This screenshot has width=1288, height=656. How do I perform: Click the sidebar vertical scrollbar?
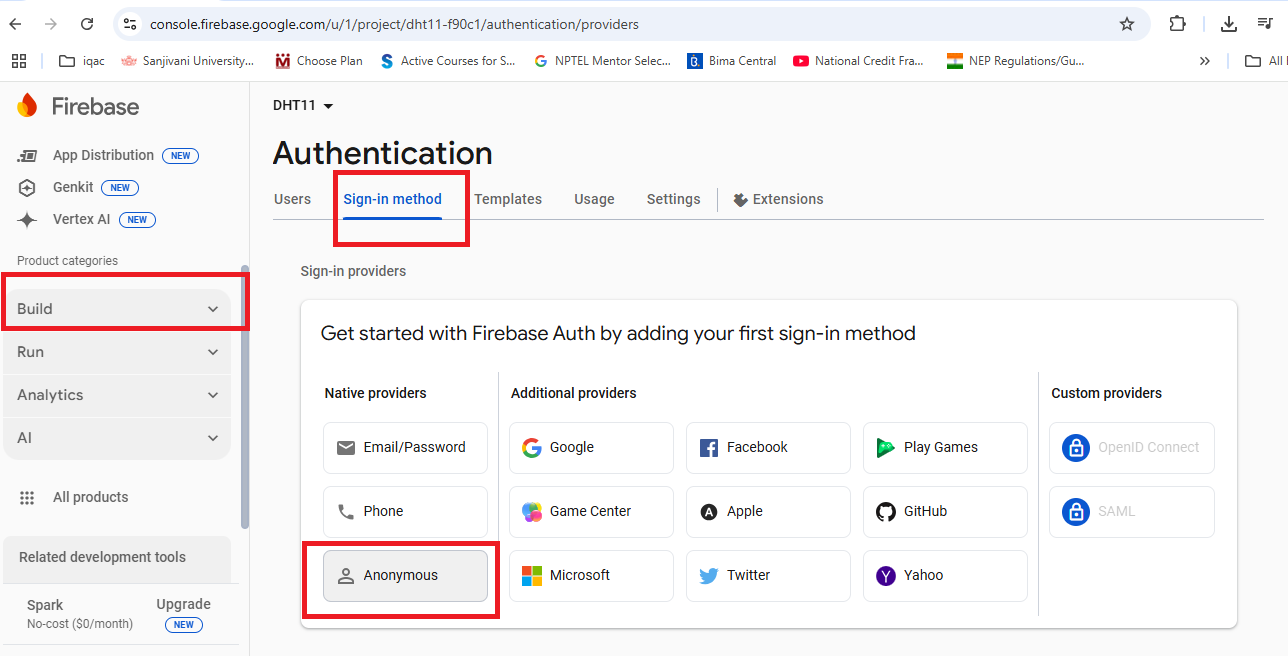point(245,396)
